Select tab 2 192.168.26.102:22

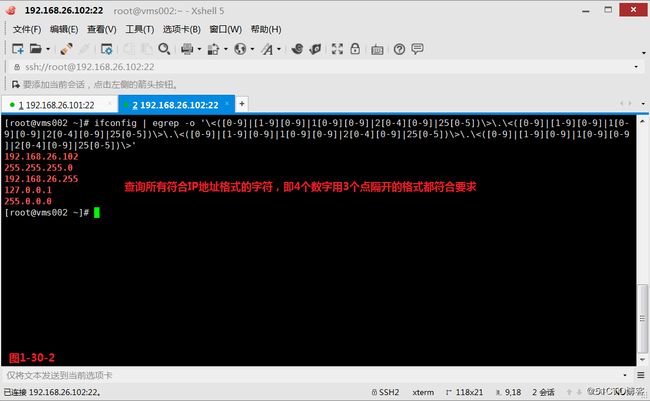tap(175, 105)
